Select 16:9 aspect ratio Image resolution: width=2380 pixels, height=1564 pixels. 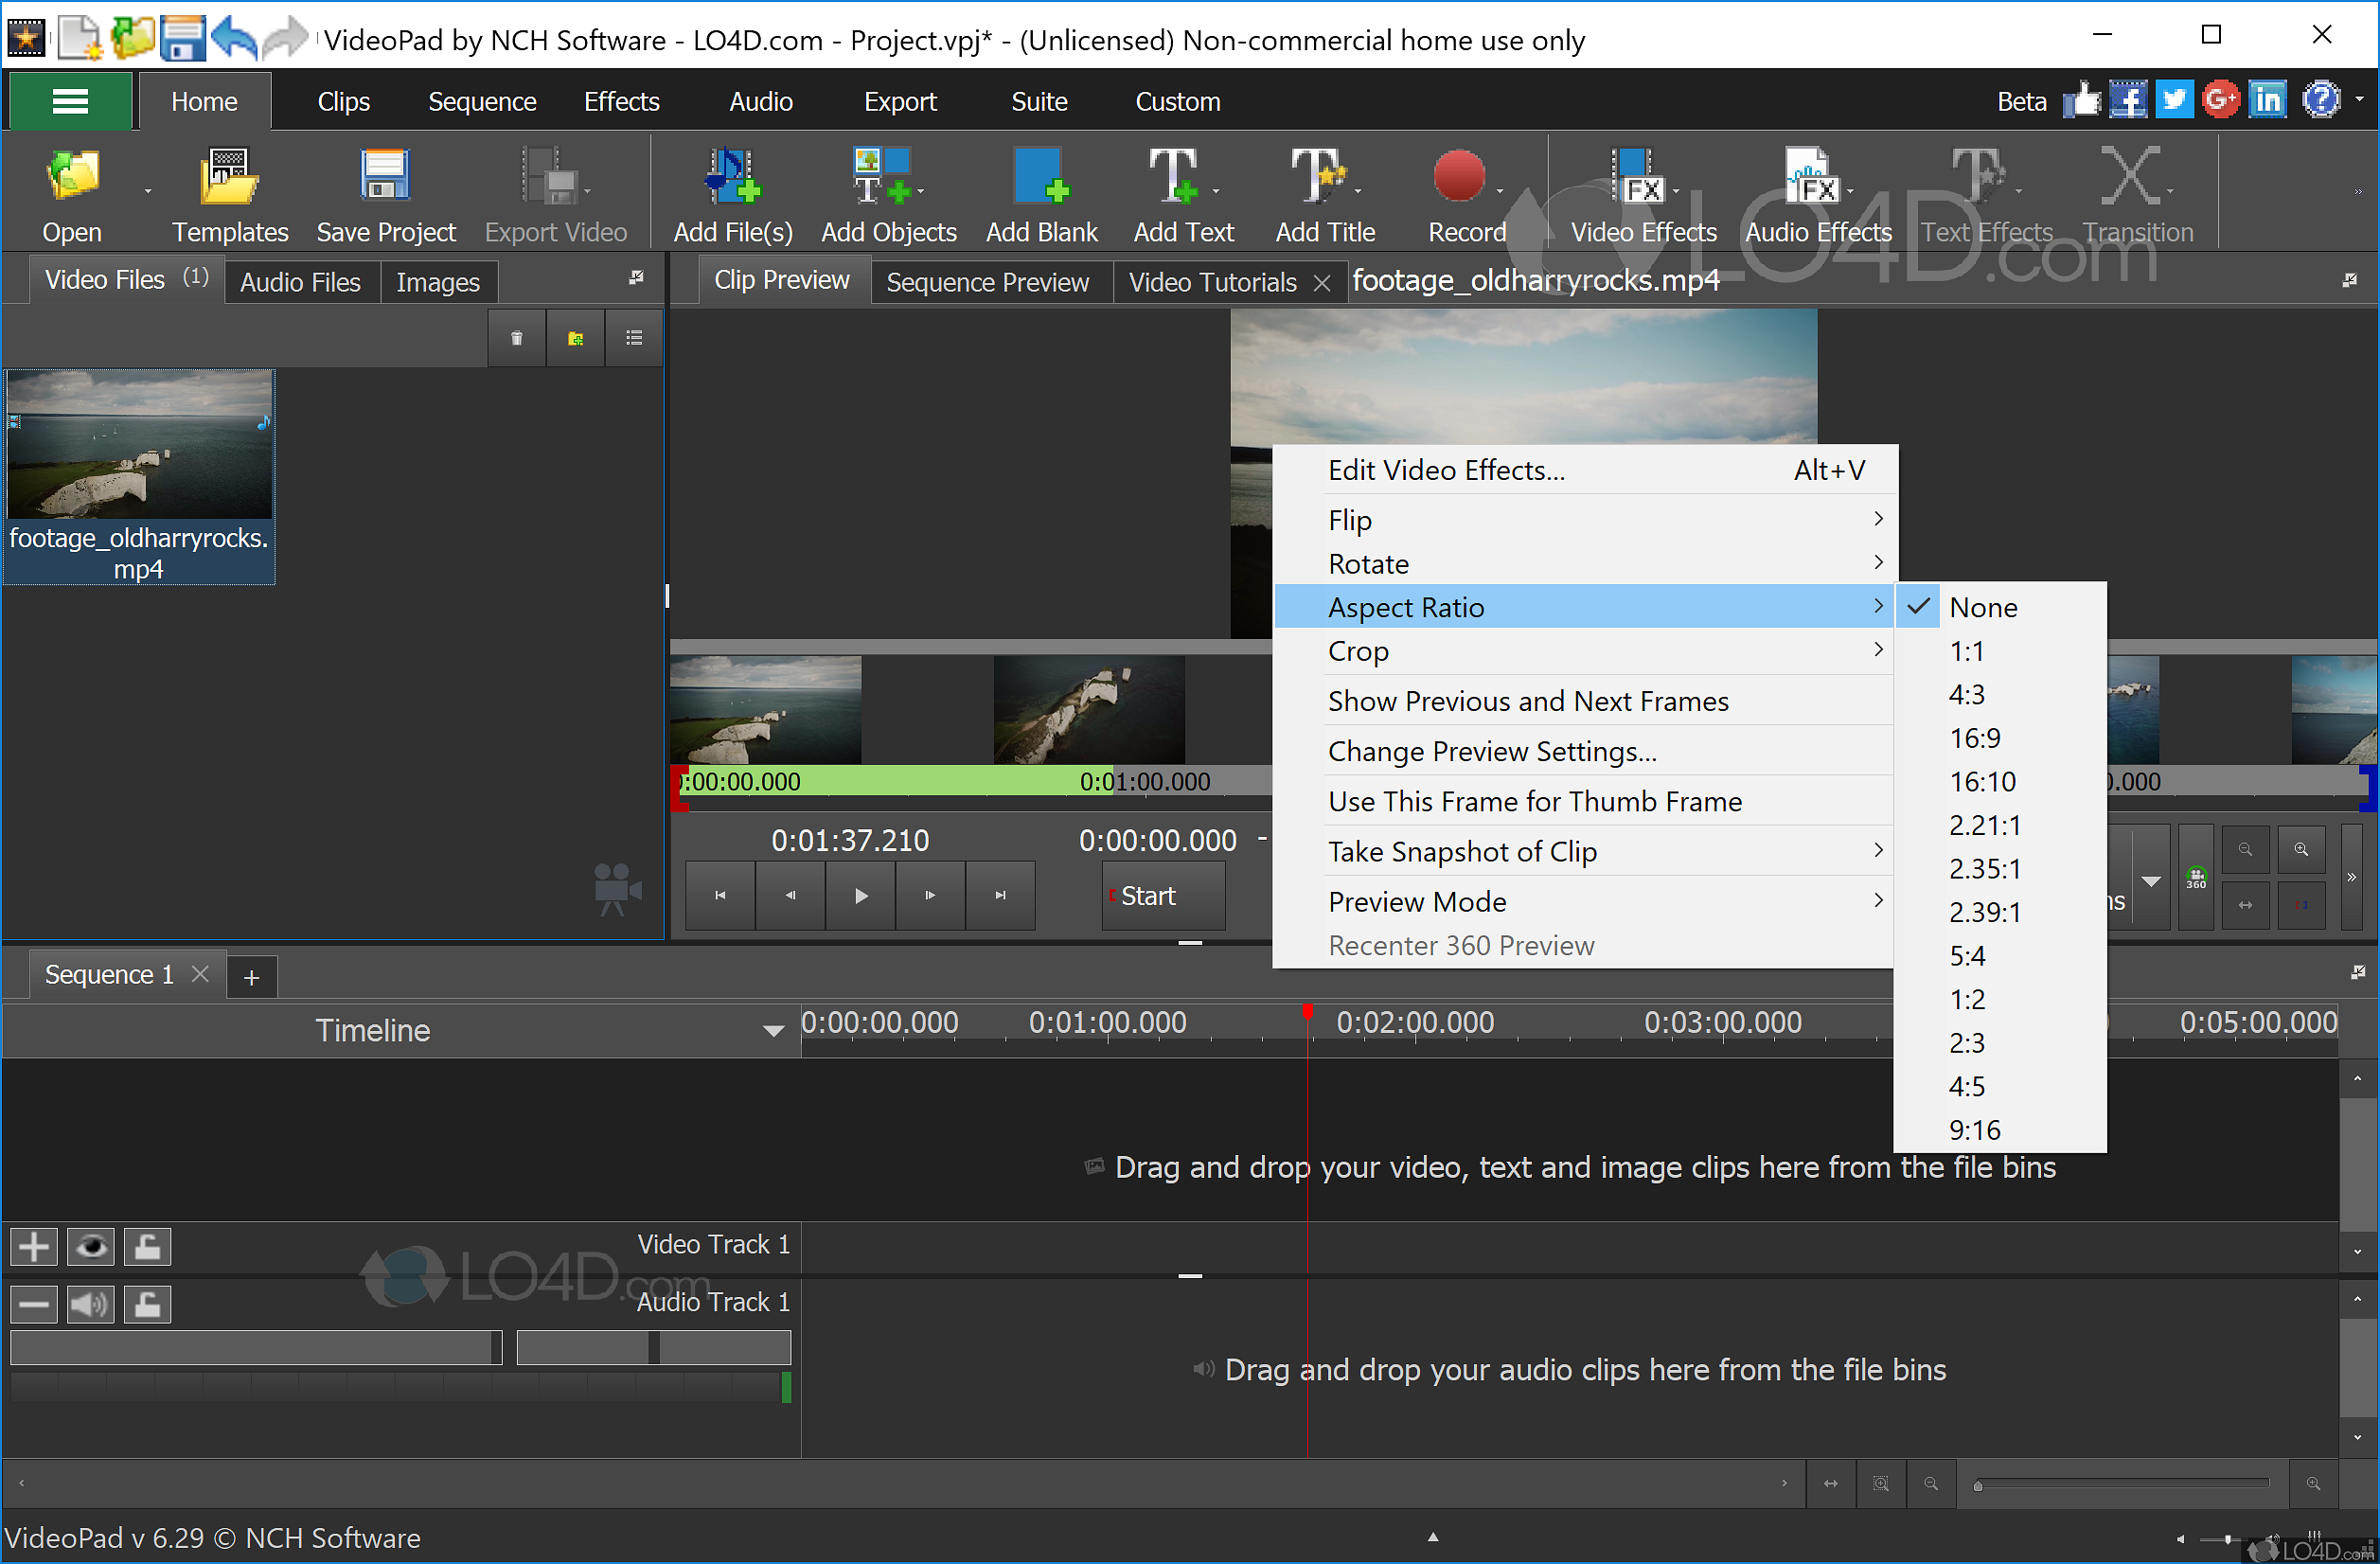coord(1974,738)
